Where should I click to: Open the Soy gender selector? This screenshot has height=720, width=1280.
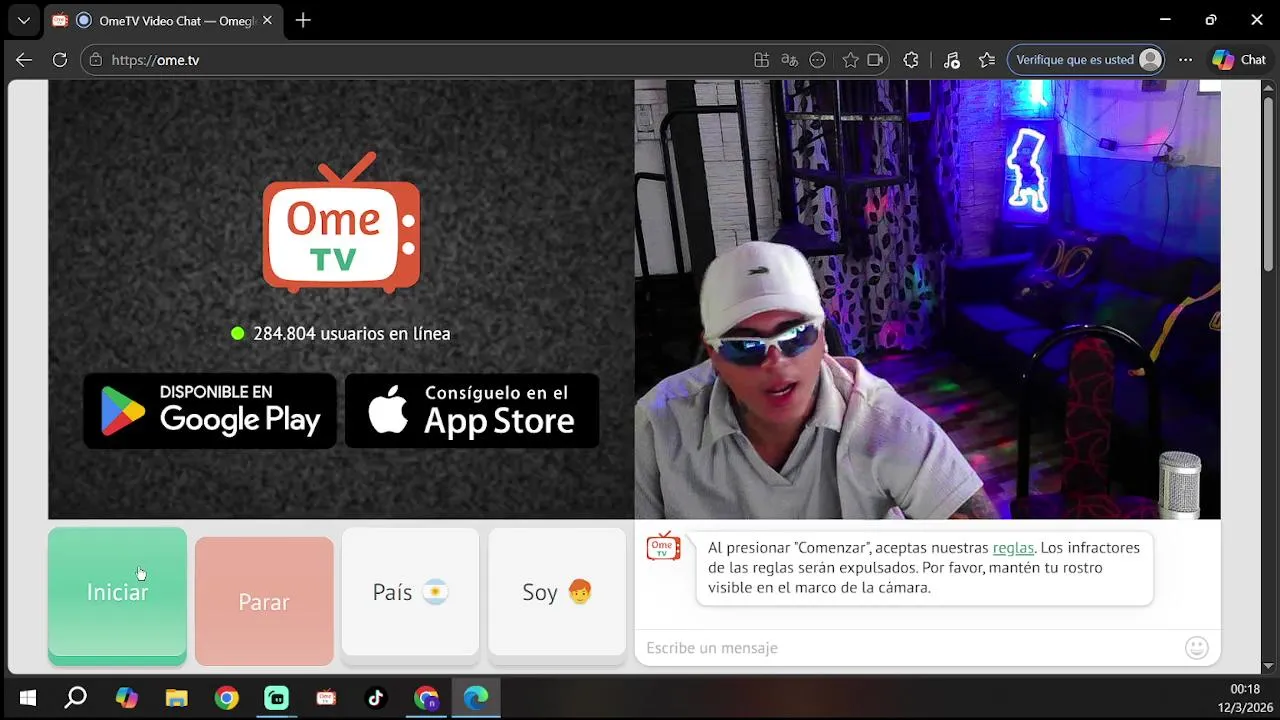coord(557,592)
